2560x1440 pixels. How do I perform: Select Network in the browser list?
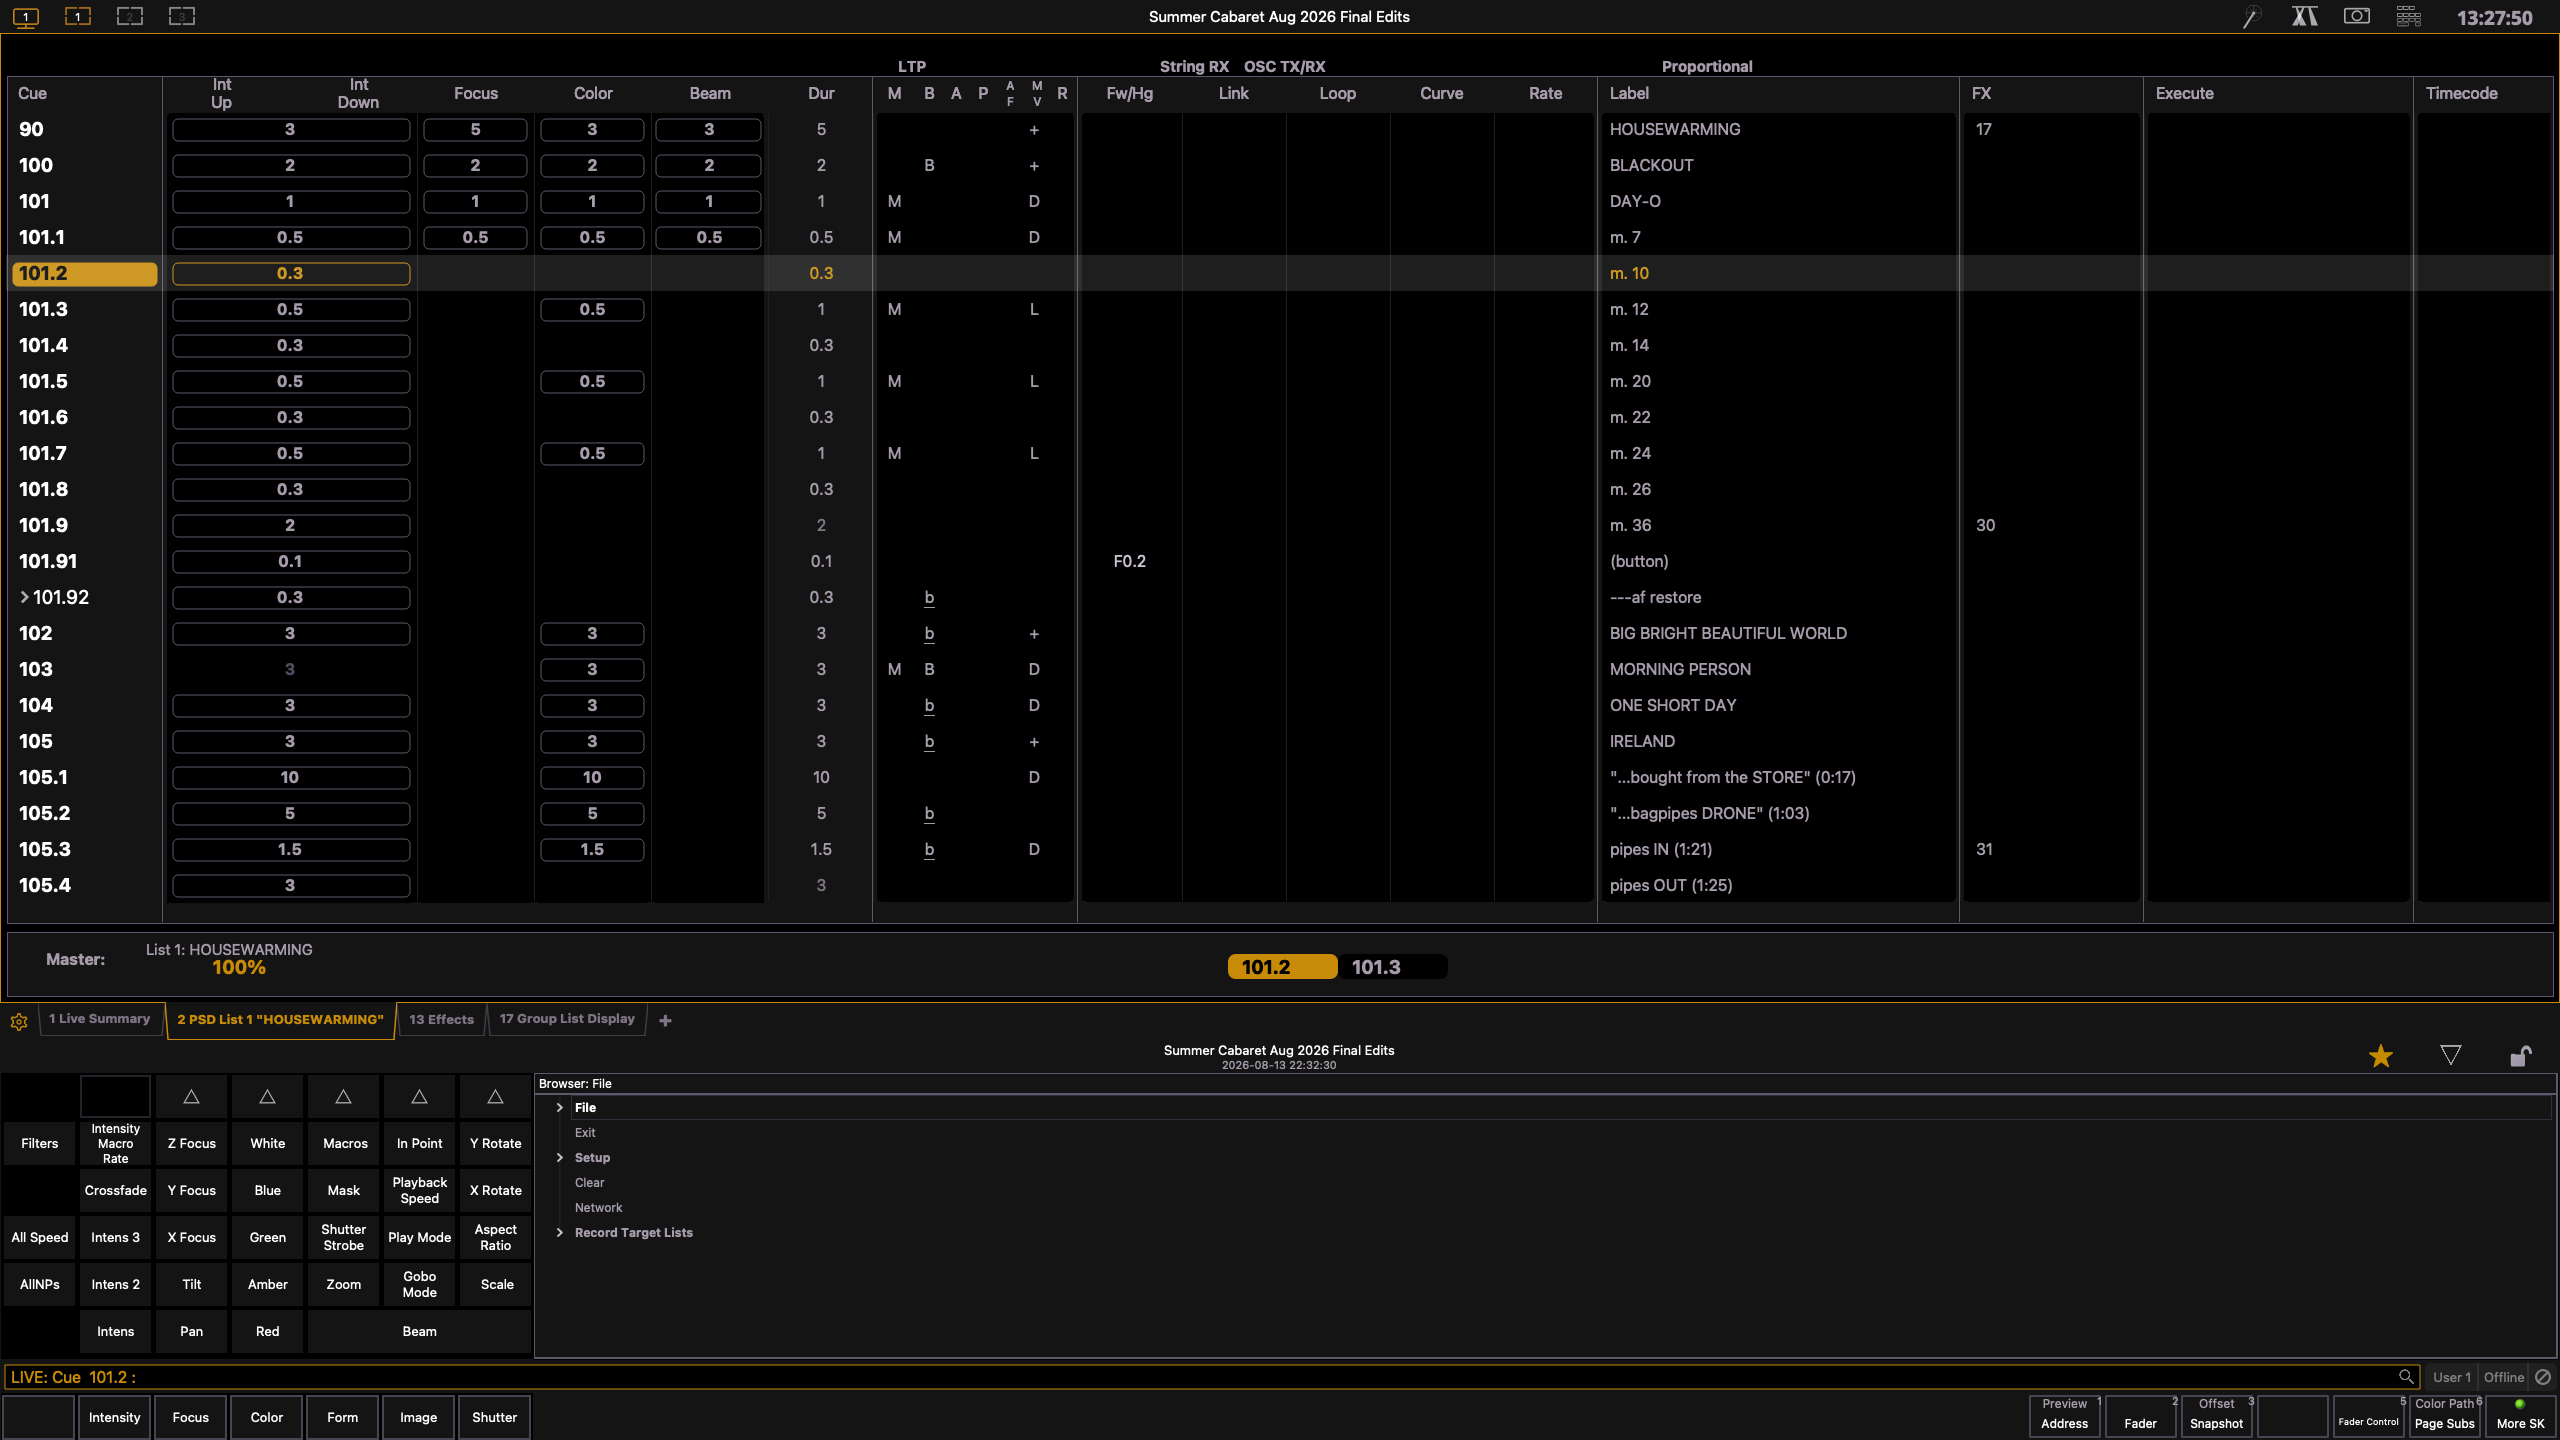(598, 1208)
